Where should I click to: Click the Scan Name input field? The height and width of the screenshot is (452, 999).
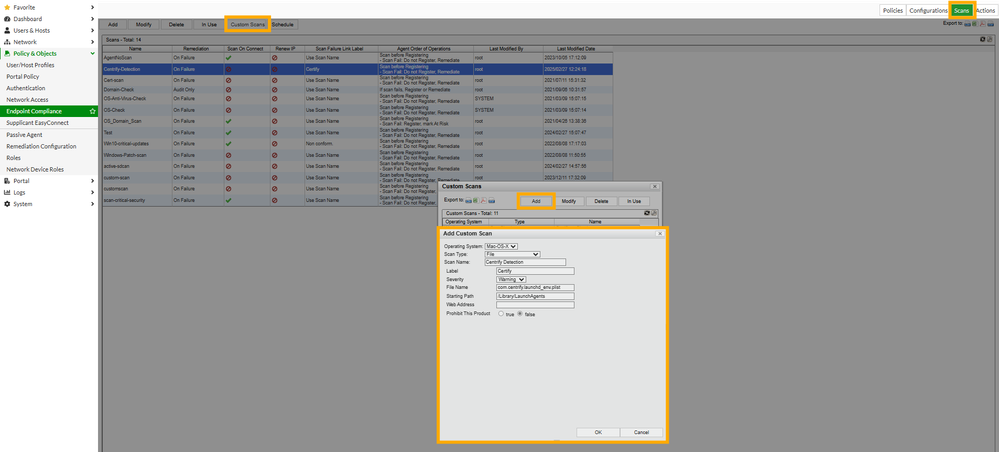pyautogui.click(x=525, y=262)
